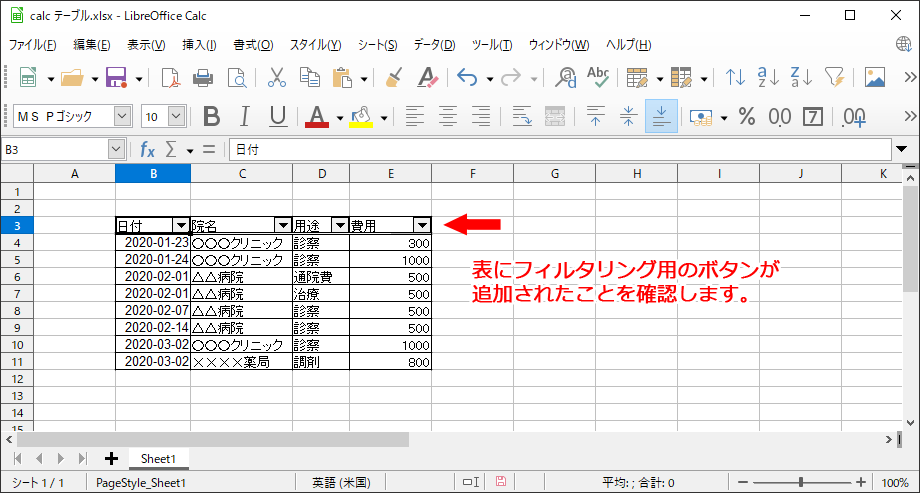Open filter dropdown for 費用 column
Viewport: 920px width, 493px height.
[422, 225]
